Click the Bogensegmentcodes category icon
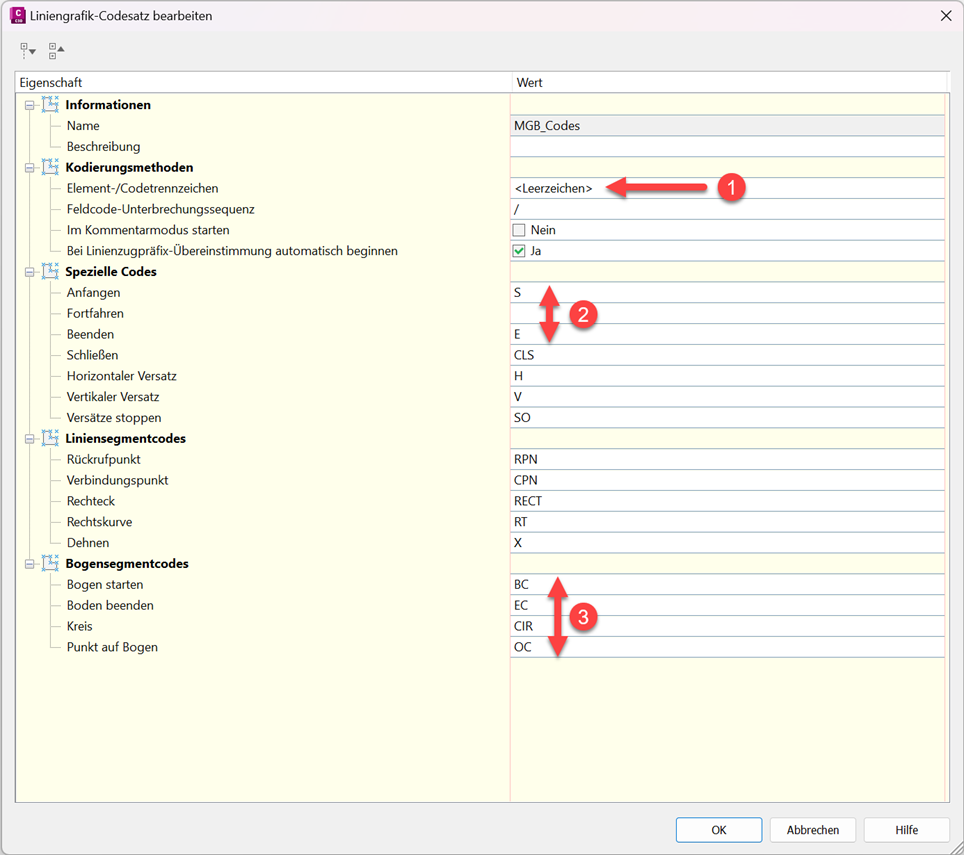Screen dimensions: 964x855 [x=50, y=563]
